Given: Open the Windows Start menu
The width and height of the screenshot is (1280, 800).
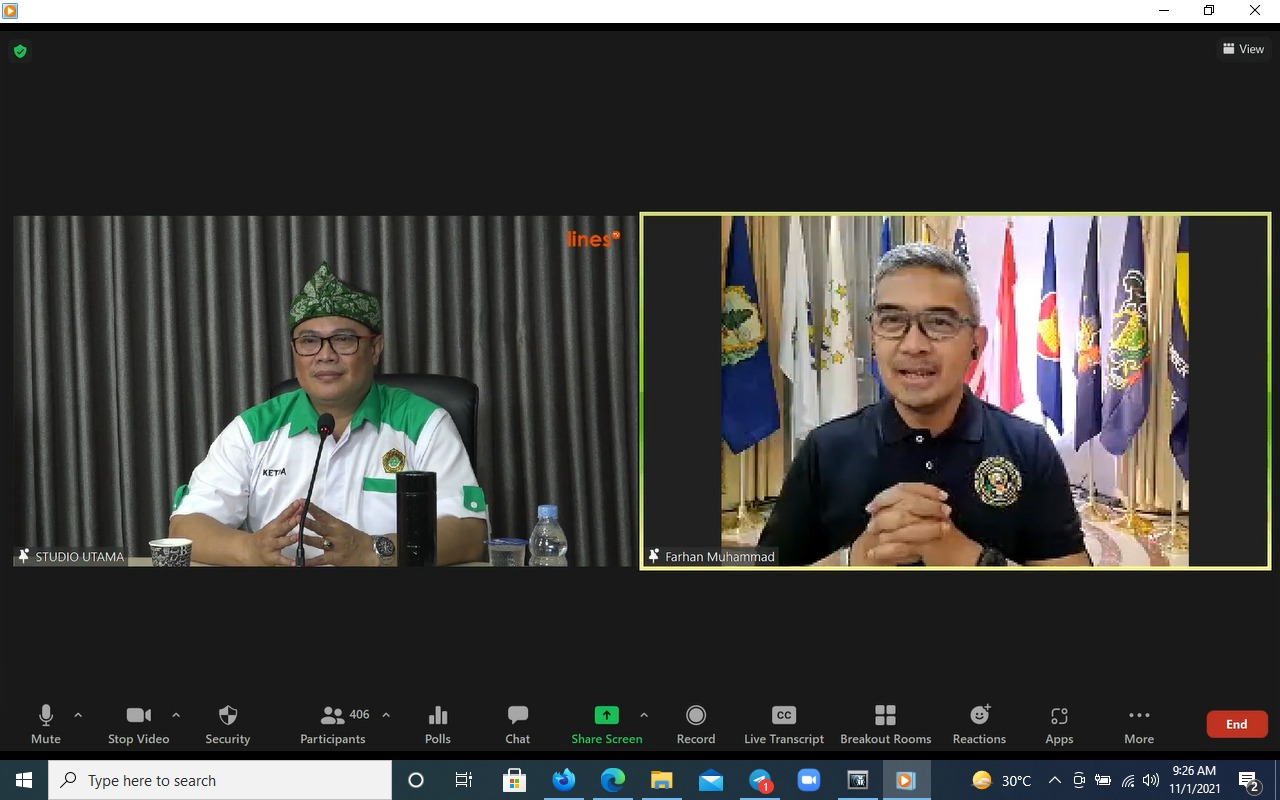Looking at the screenshot, I should (x=24, y=780).
